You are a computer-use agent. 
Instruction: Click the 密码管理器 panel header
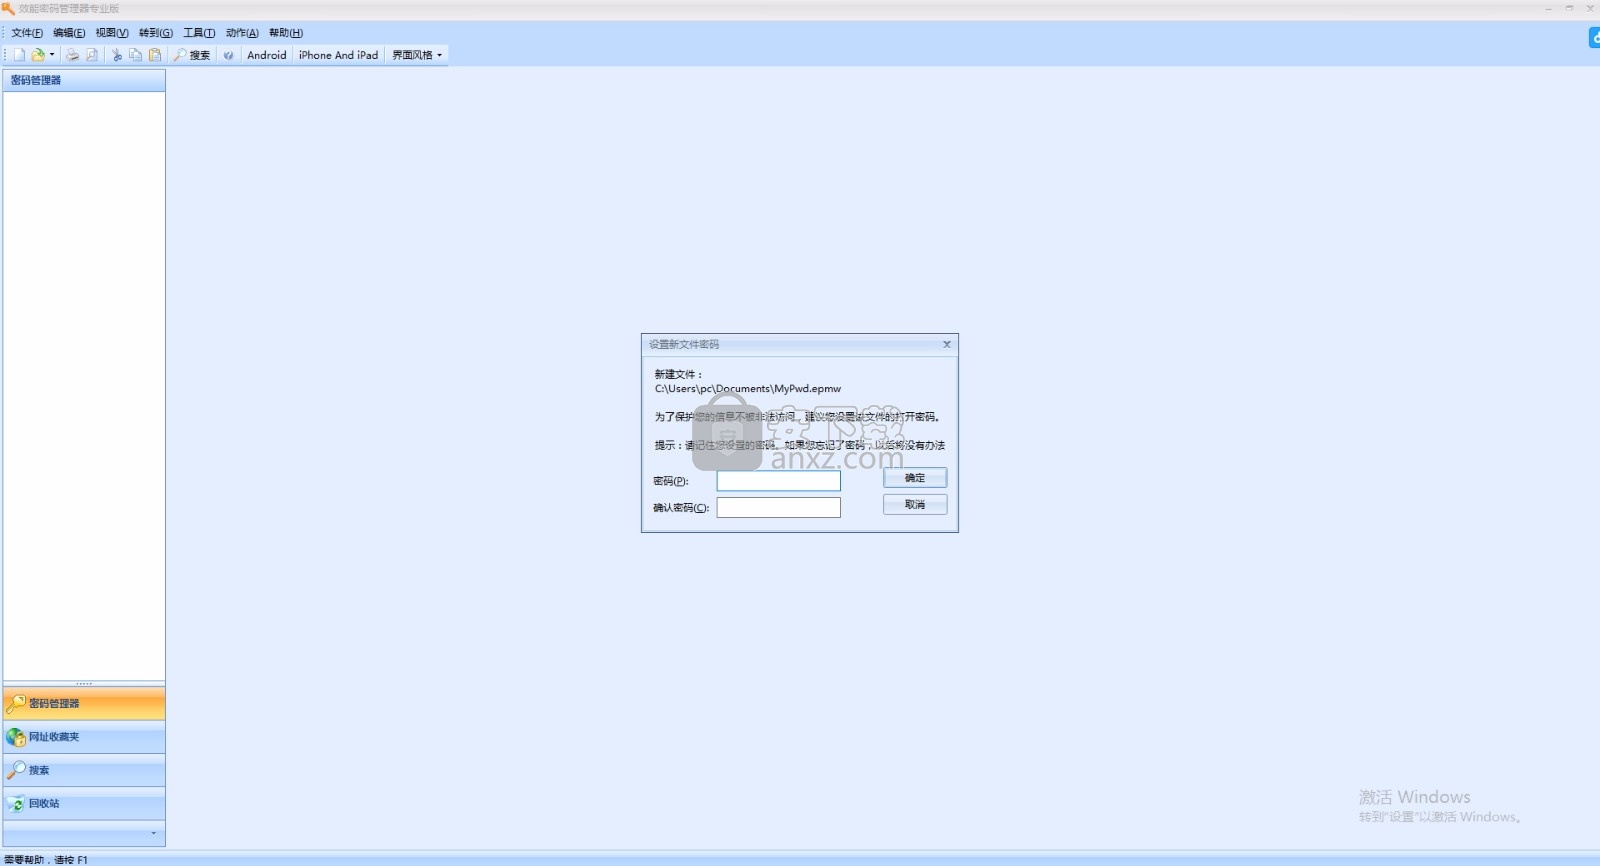tap(84, 80)
